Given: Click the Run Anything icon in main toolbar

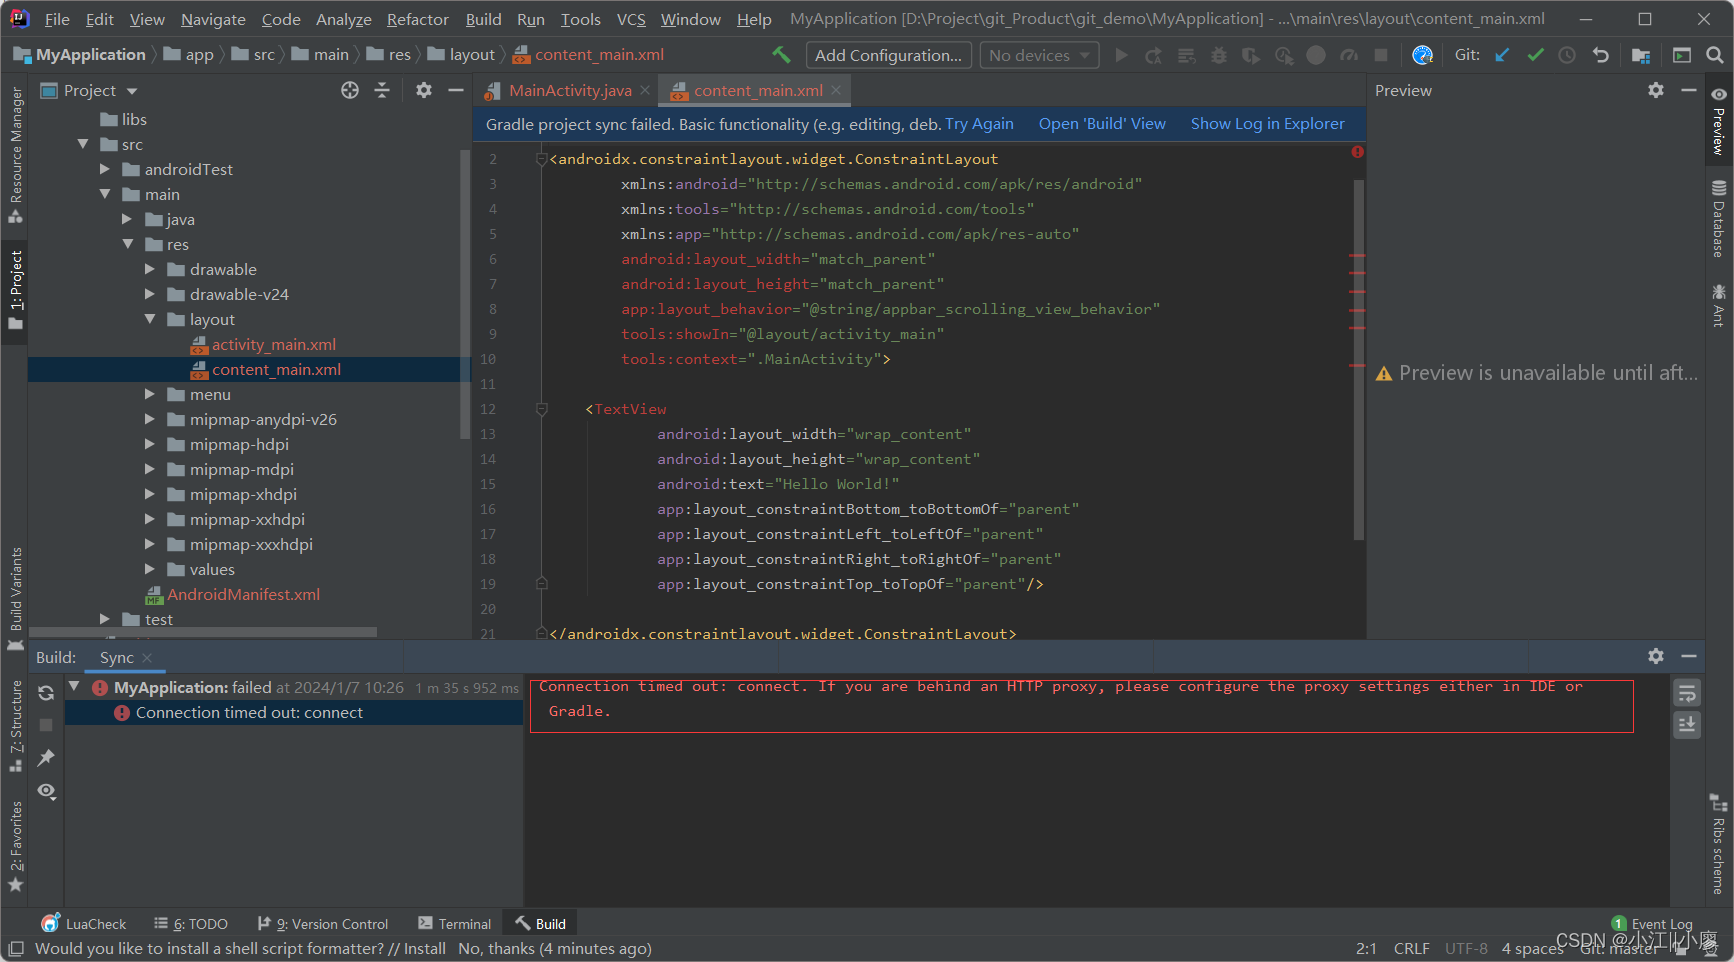Looking at the screenshot, I should tap(1682, 55).
